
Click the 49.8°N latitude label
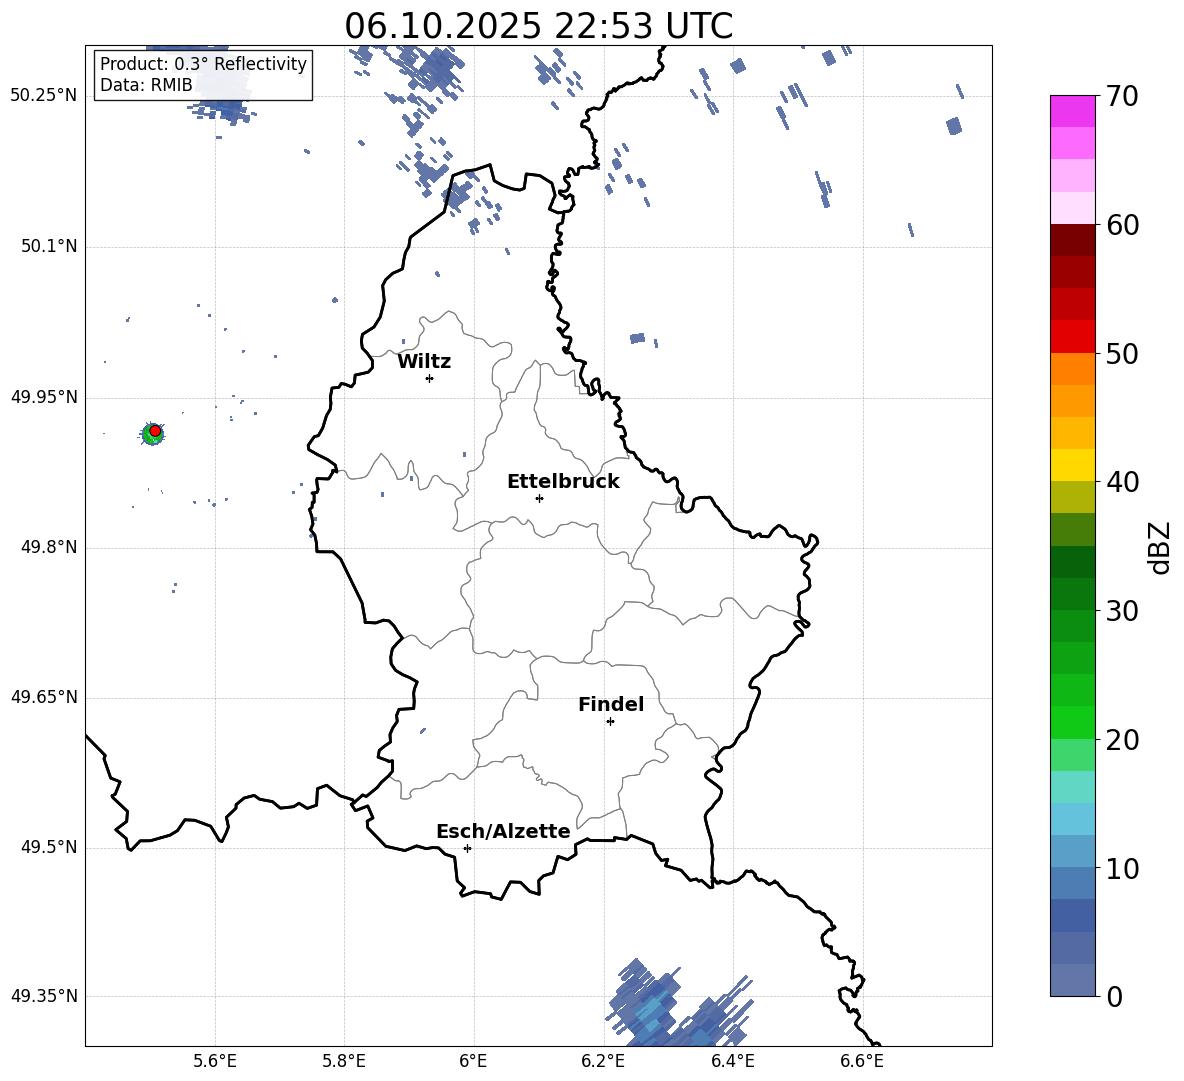click(x=48, y=547)
